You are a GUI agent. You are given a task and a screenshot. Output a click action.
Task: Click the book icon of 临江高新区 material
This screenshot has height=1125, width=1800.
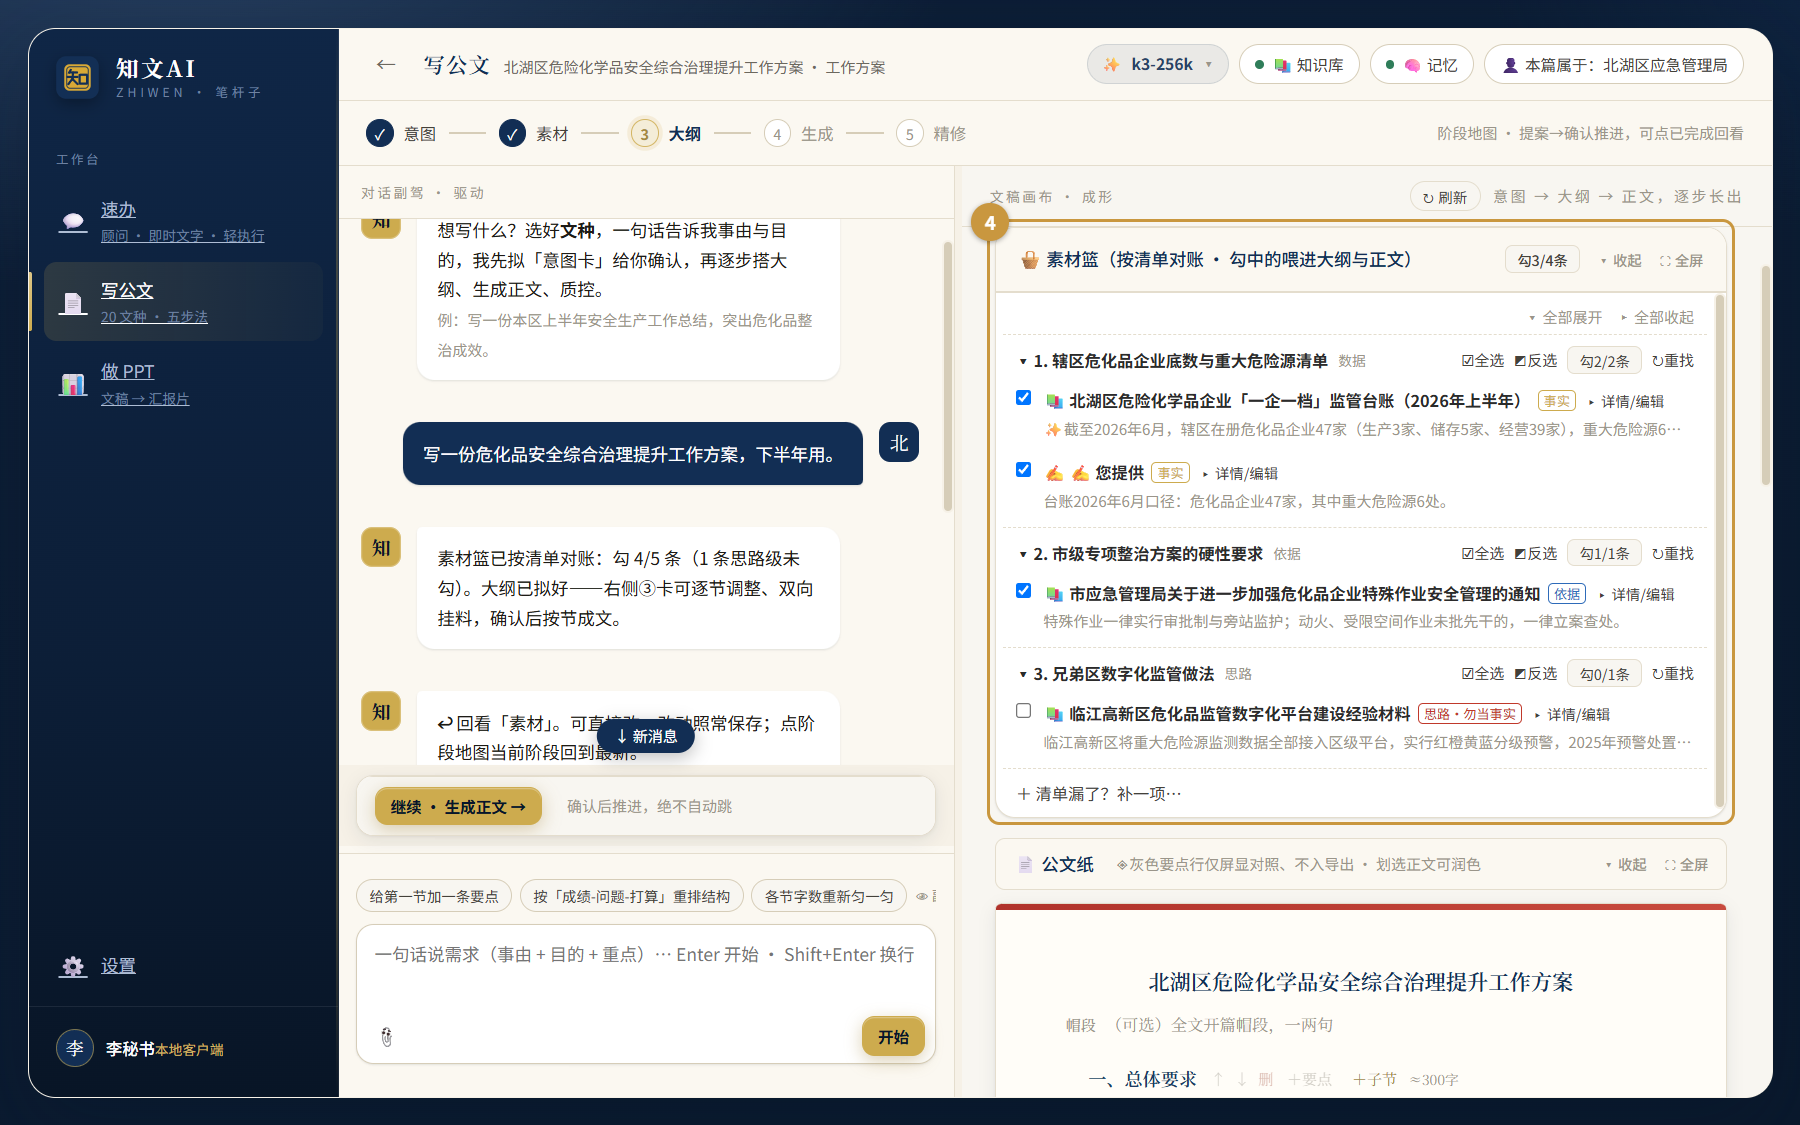[x=1054, y=714]
